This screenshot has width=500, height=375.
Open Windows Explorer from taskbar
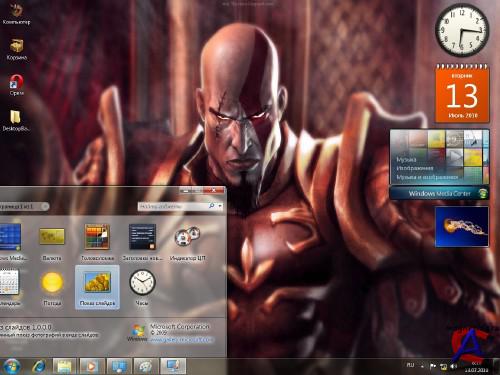65,366
